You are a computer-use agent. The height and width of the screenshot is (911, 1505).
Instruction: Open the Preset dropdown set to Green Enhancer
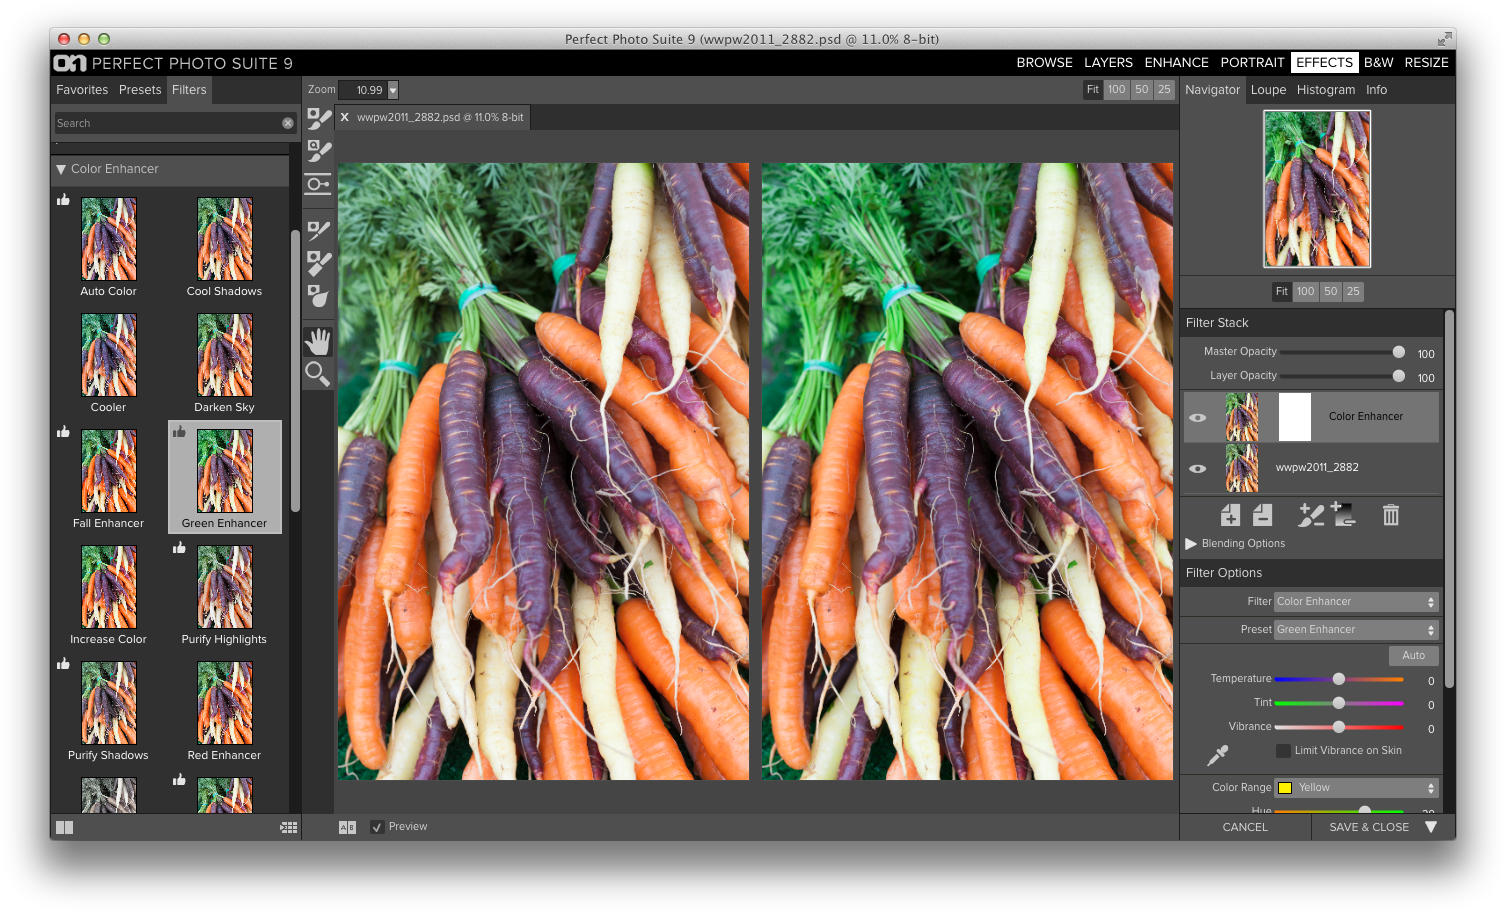(x=1355, y=629)
